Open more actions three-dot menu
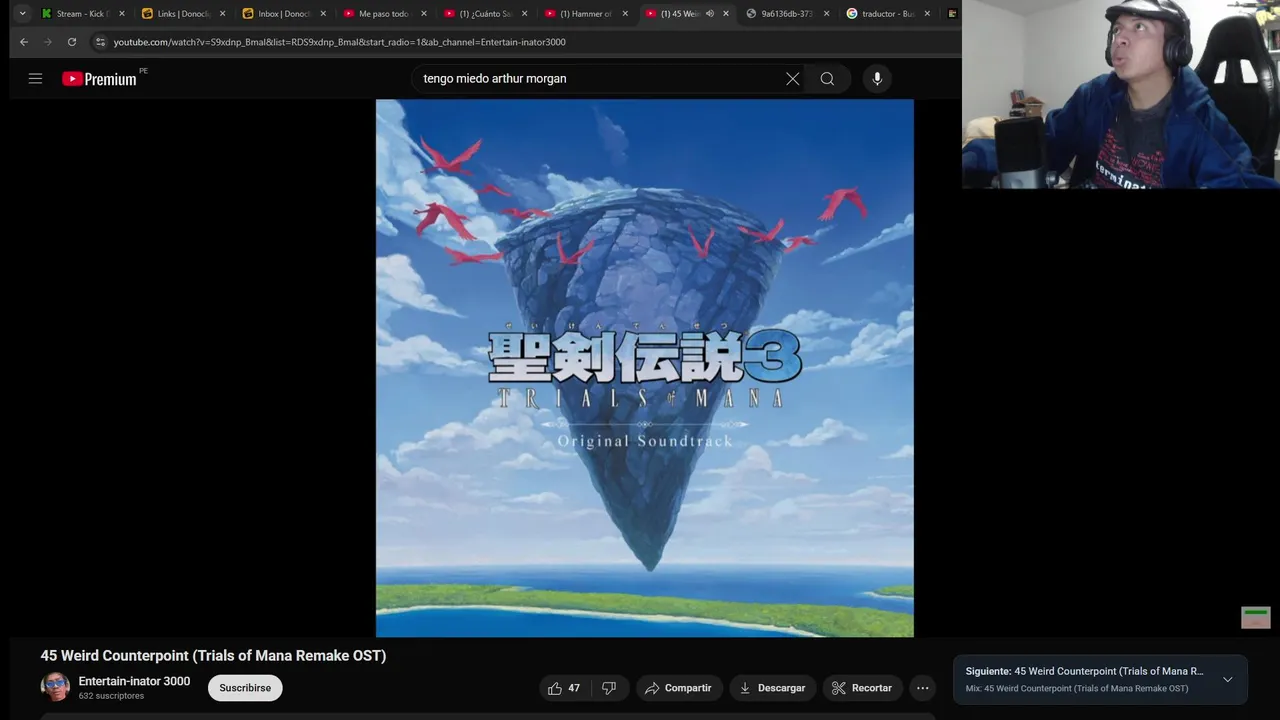This screenshot has width=1280, height=720. [x=922, y=688]
